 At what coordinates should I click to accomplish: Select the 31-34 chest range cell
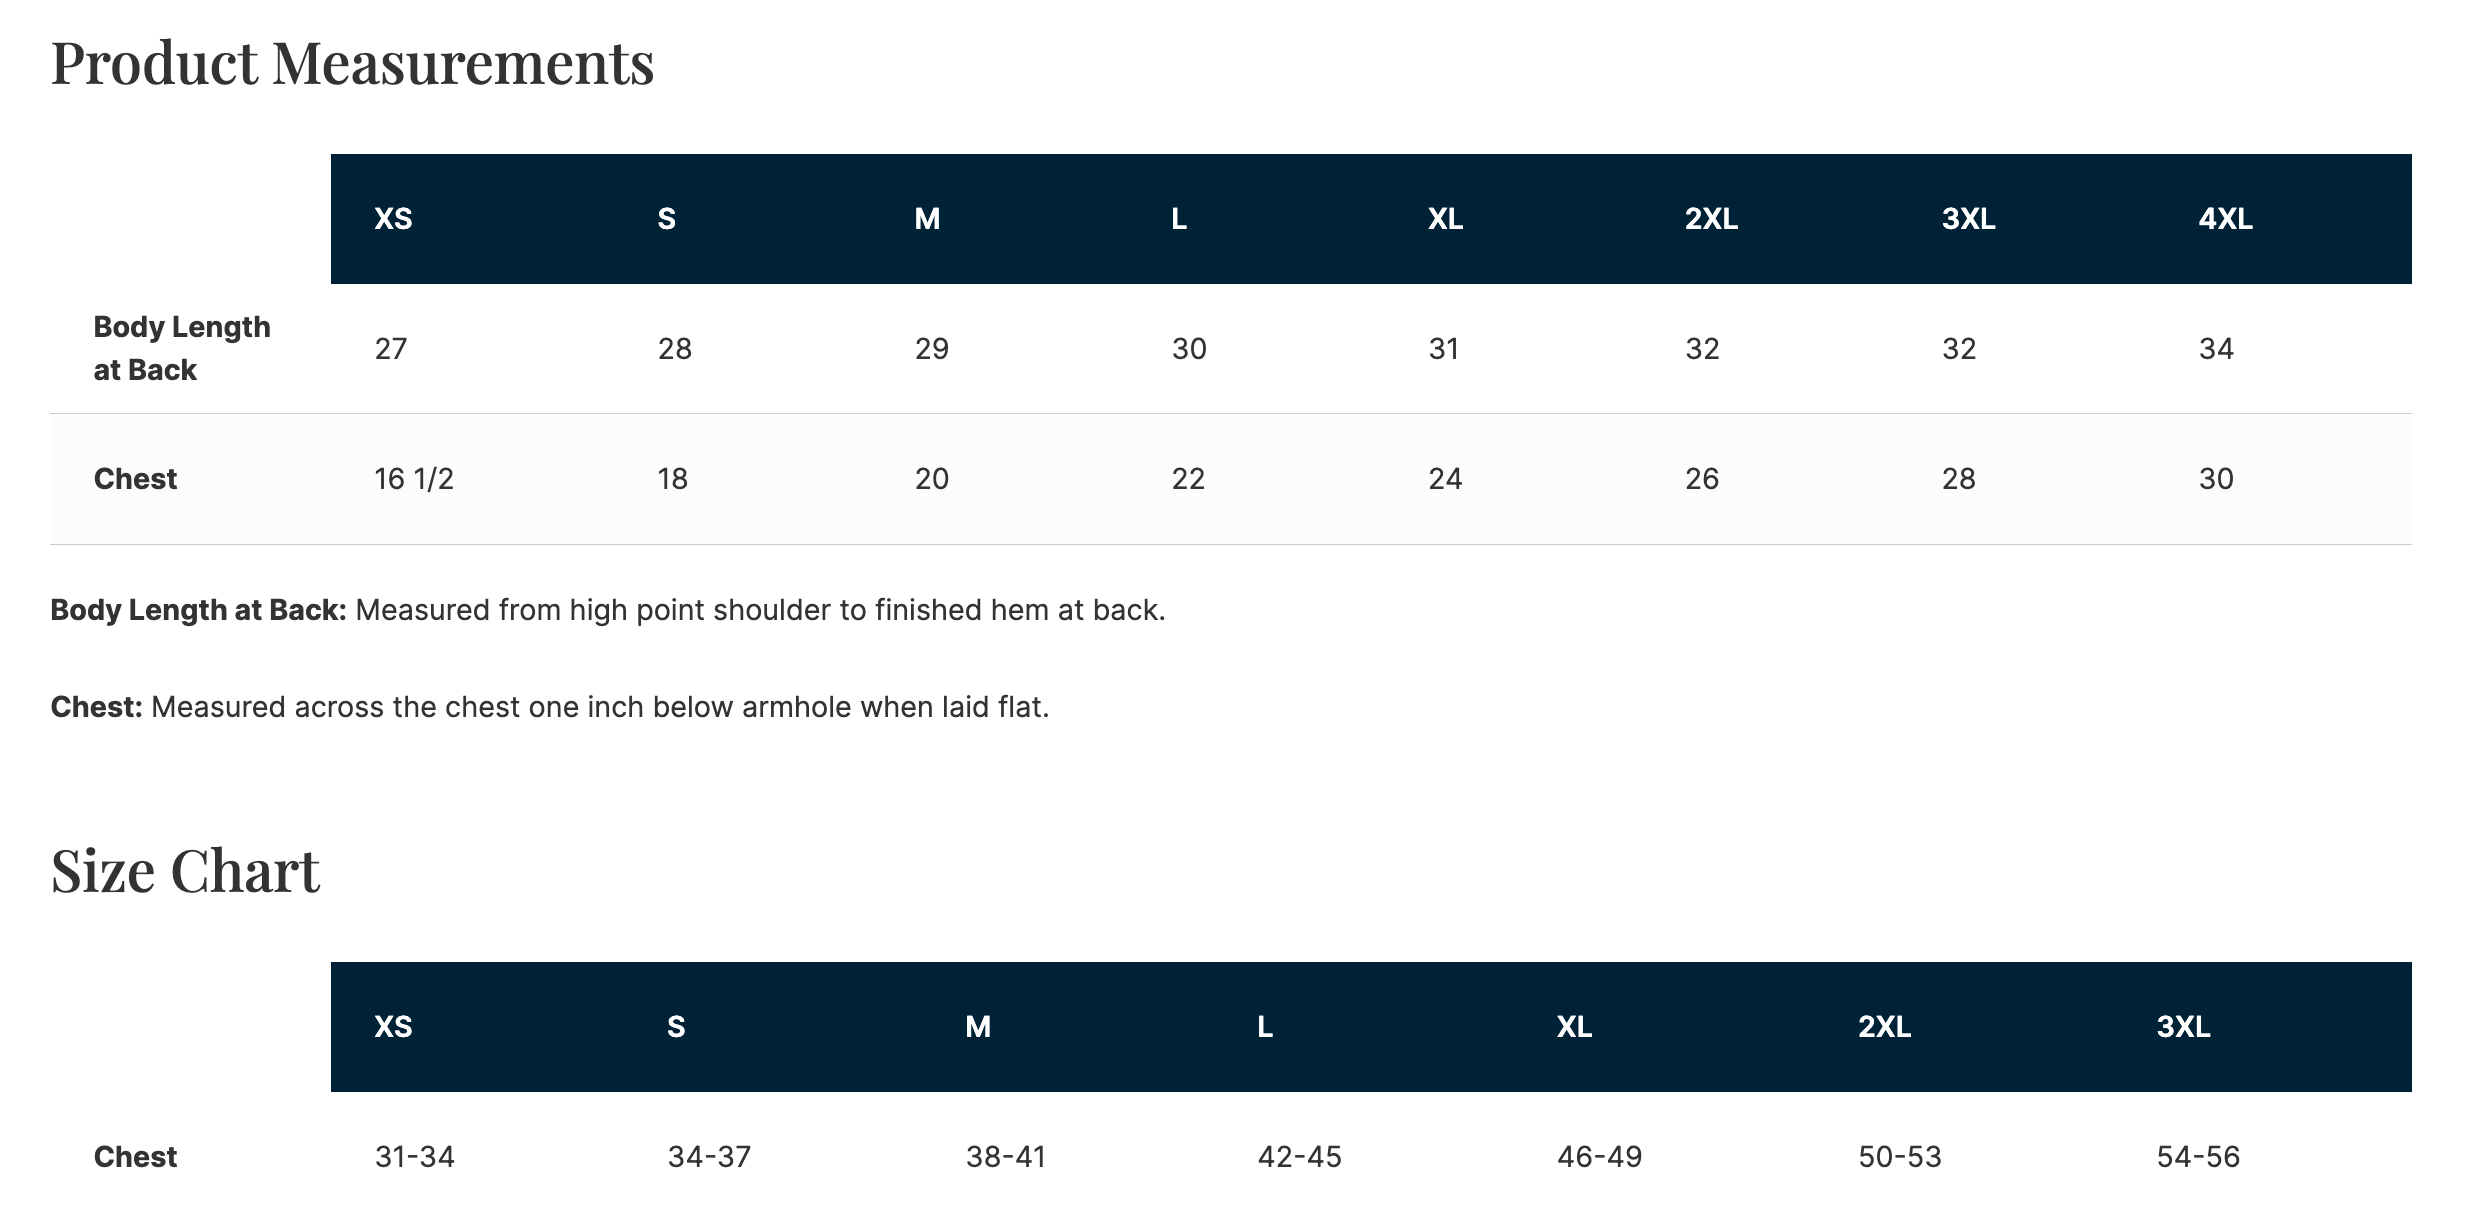coord(414,1157)
